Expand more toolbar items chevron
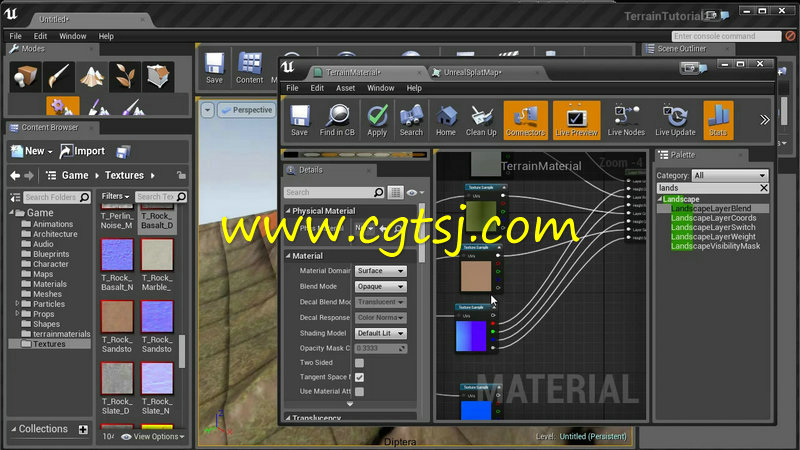Image resolution: width=800 pixels, height=450 pixels. coord(764,120)
